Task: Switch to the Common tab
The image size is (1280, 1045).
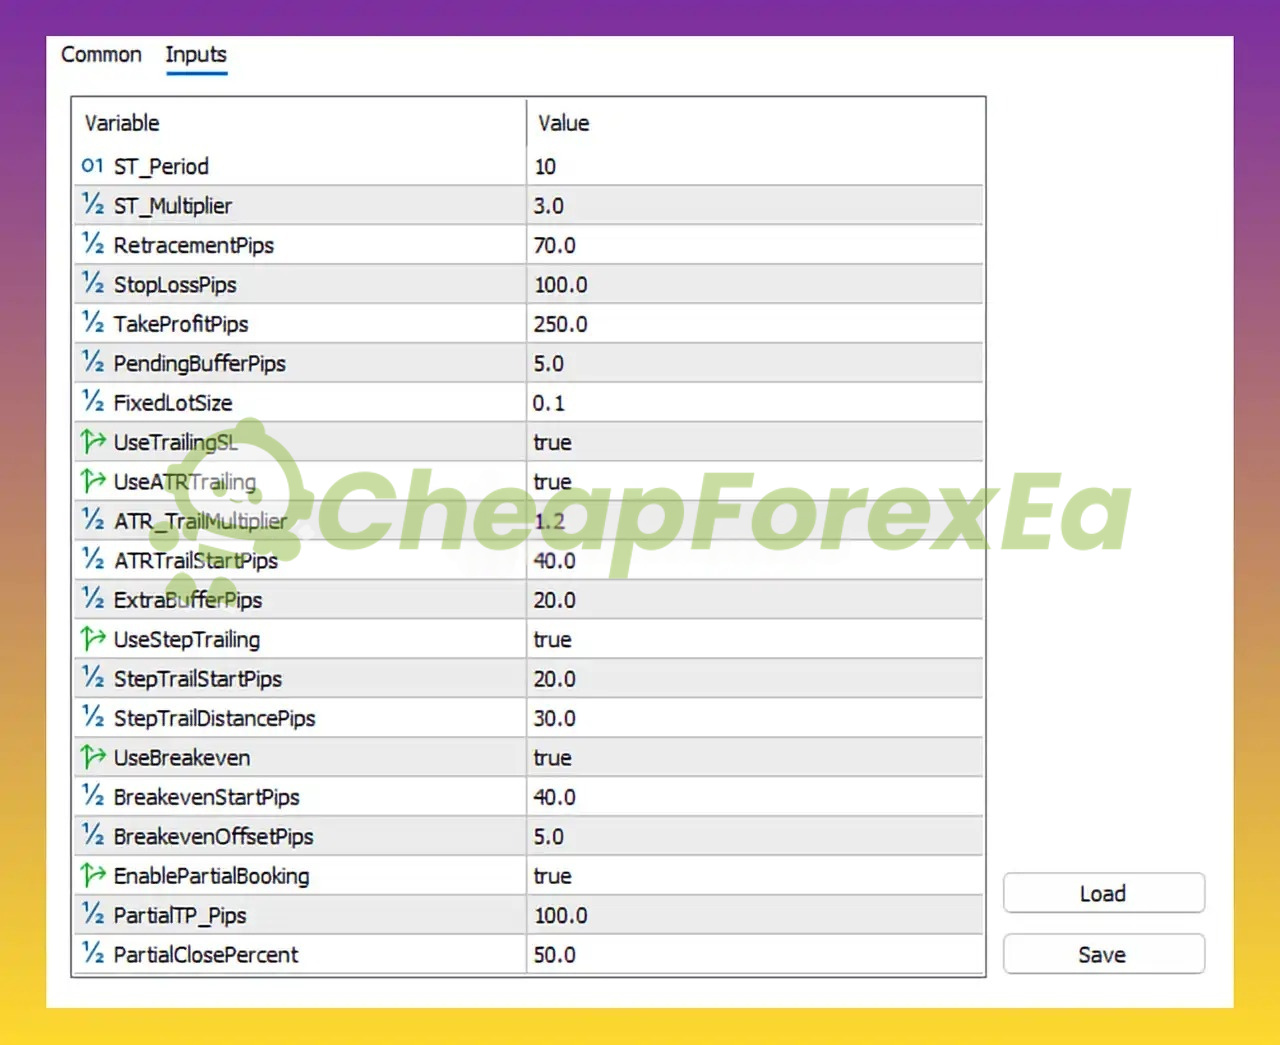Action: 101,55
